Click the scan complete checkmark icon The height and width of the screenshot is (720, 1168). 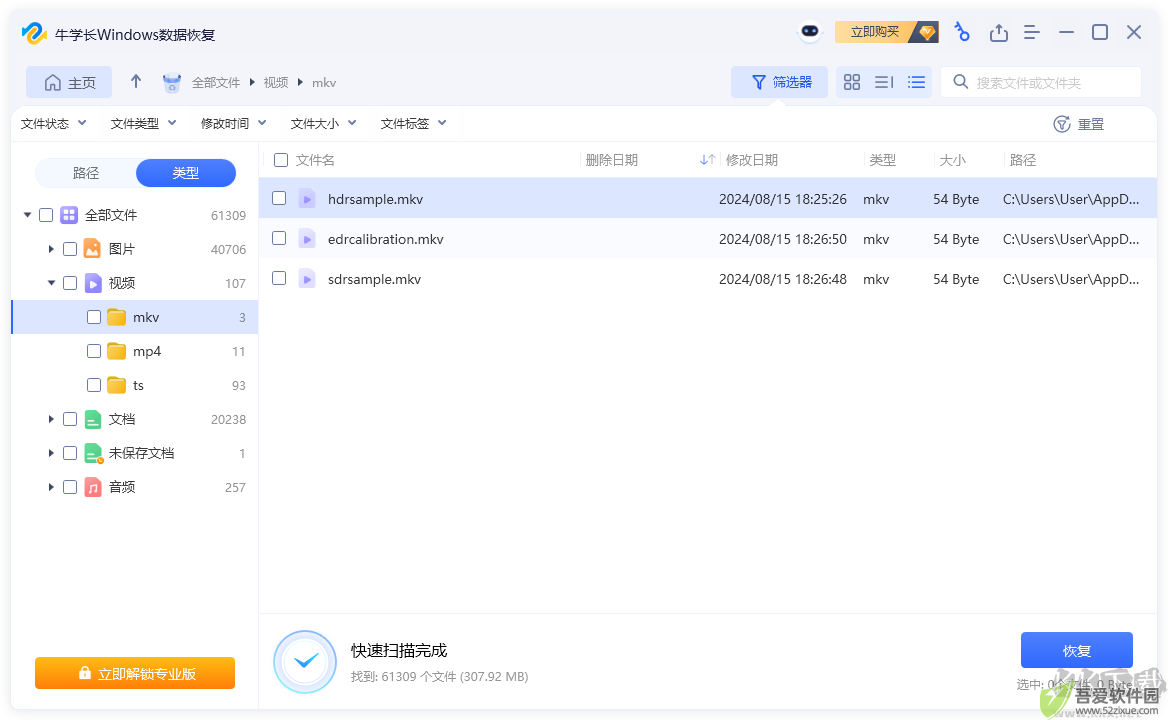(x=305, y=661)
